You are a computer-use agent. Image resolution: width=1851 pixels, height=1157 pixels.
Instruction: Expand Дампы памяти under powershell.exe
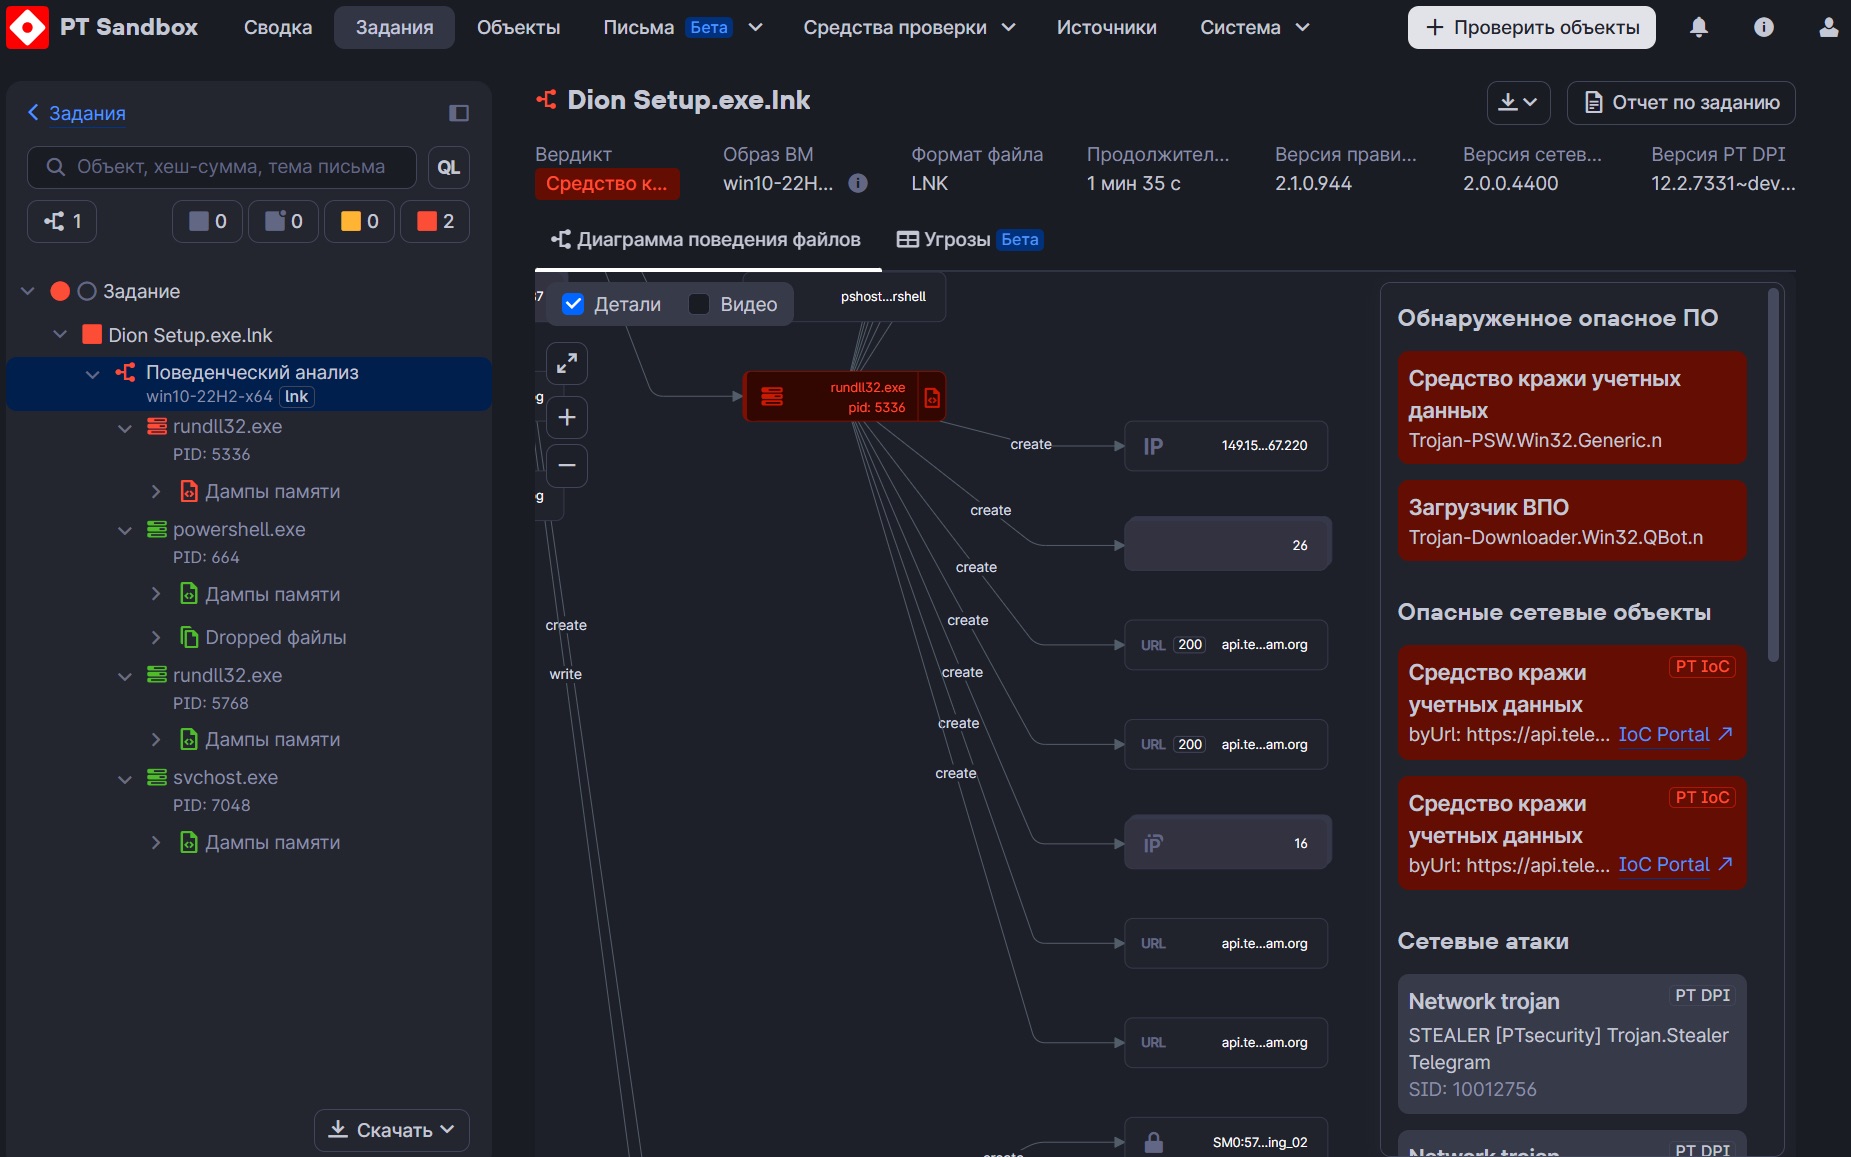(156, 594)
